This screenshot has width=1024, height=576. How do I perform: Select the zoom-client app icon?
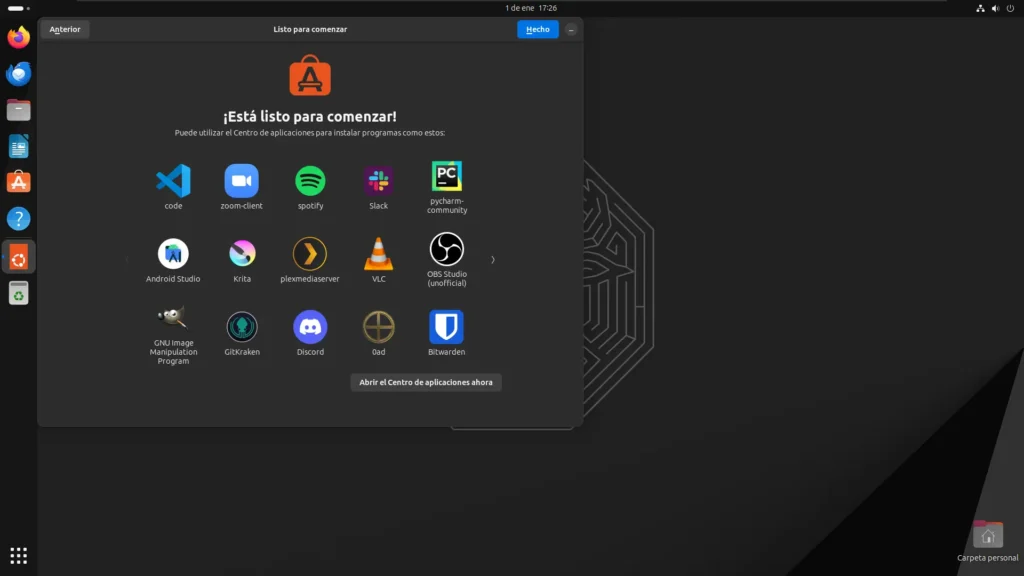click(242, 180)
